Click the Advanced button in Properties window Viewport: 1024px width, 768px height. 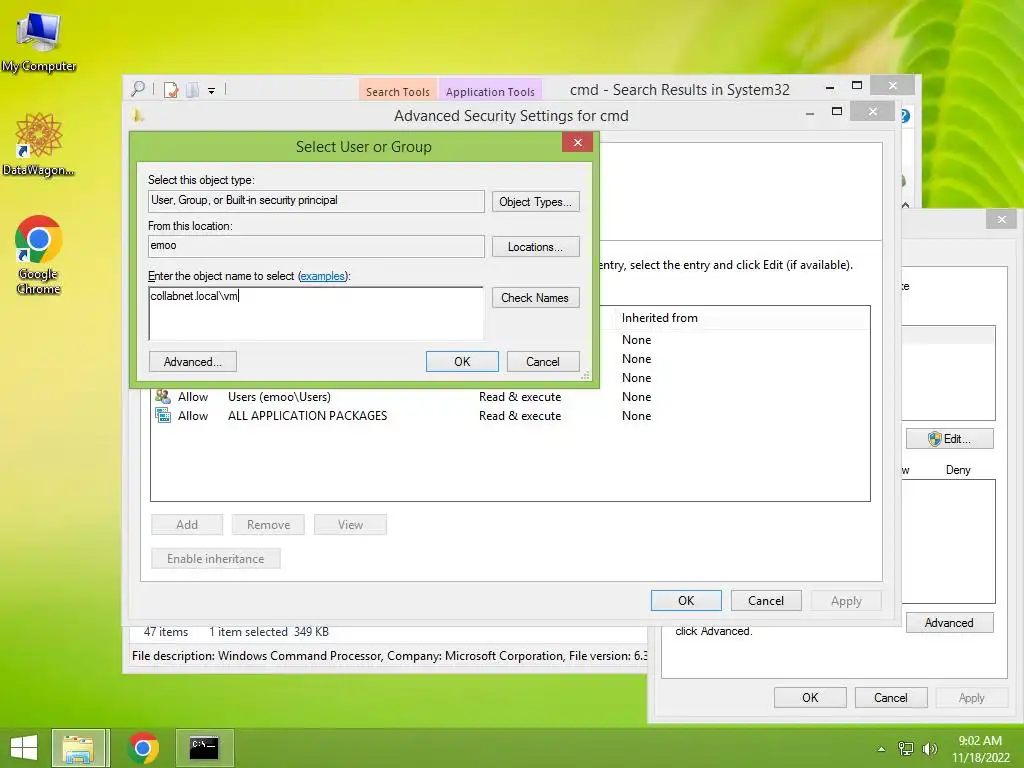point(950,623)
